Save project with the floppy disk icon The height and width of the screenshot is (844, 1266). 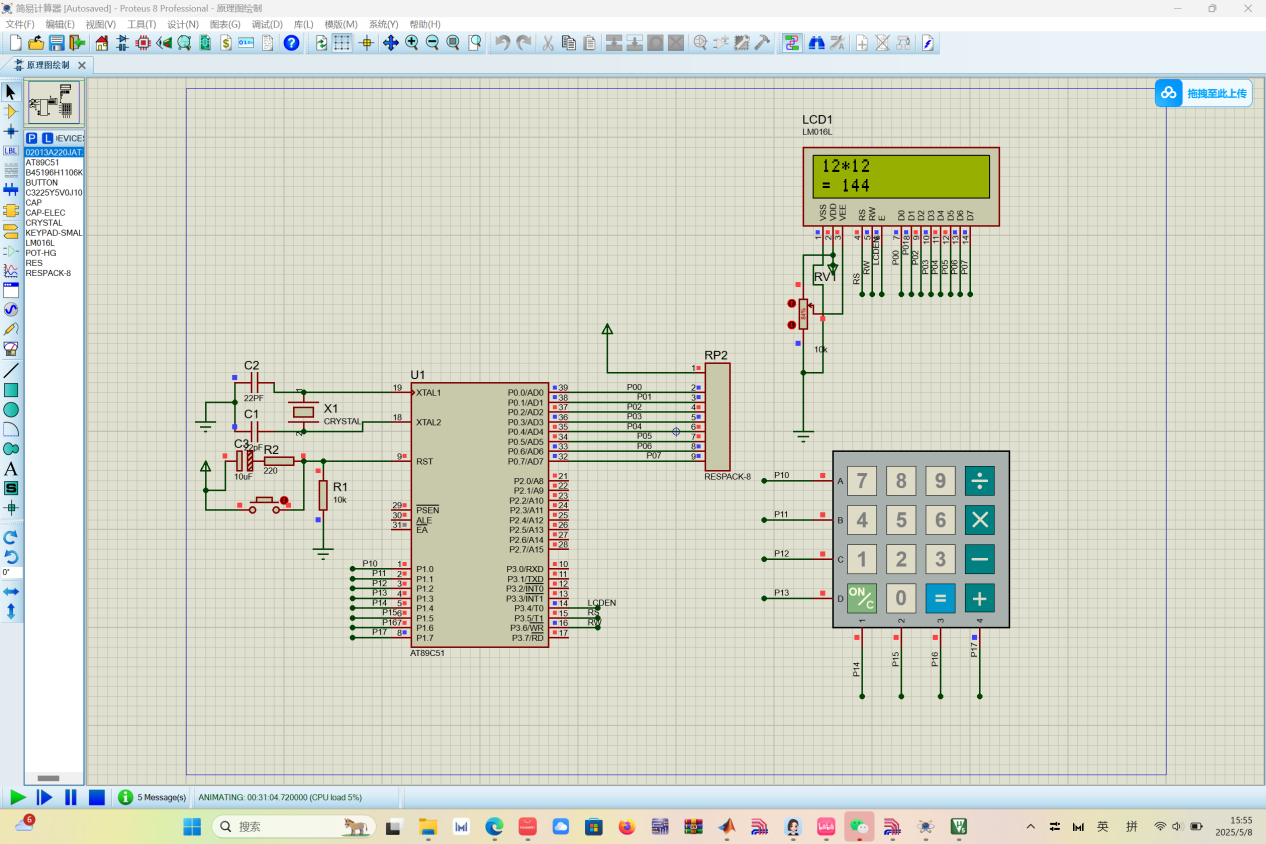point(57,43)
